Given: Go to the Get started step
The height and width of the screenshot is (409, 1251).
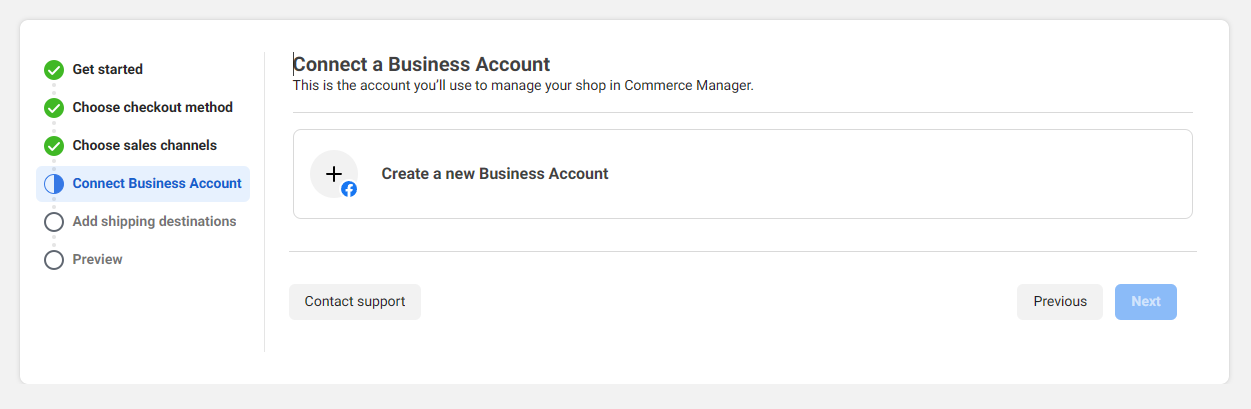Looking at the screenshot, I should pos(107,70).
